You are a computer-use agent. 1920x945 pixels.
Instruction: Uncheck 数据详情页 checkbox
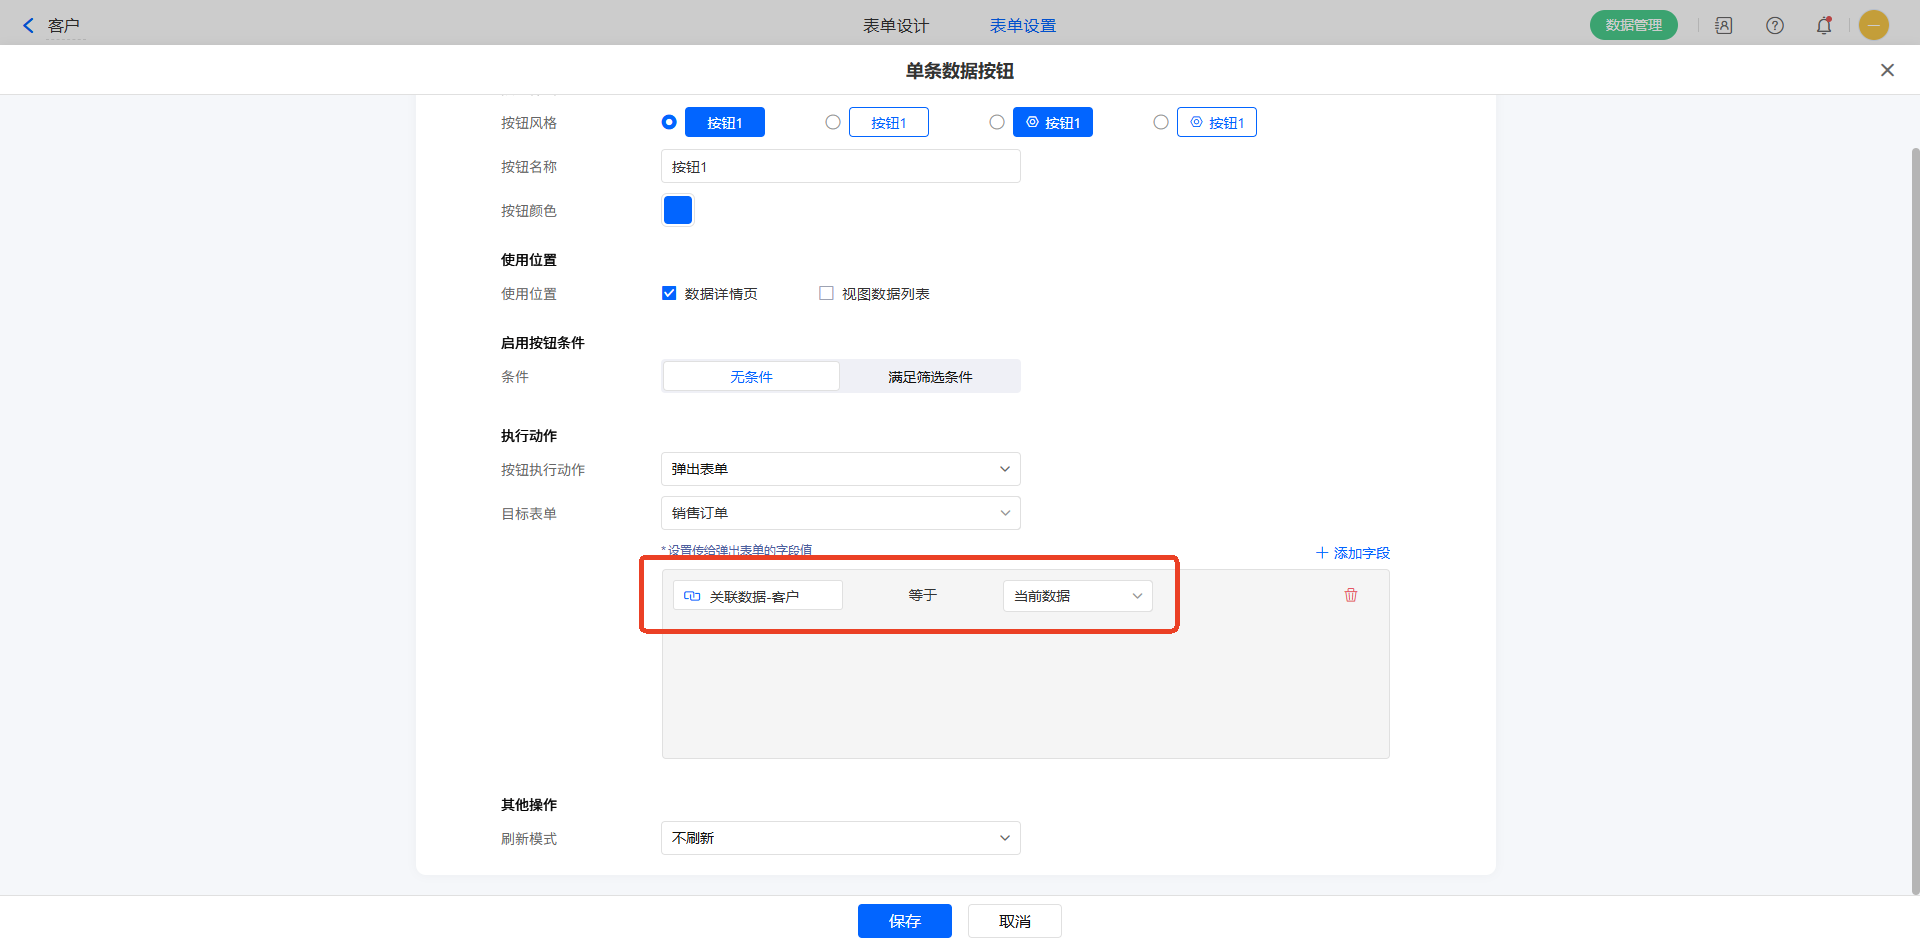pos(669,293)
